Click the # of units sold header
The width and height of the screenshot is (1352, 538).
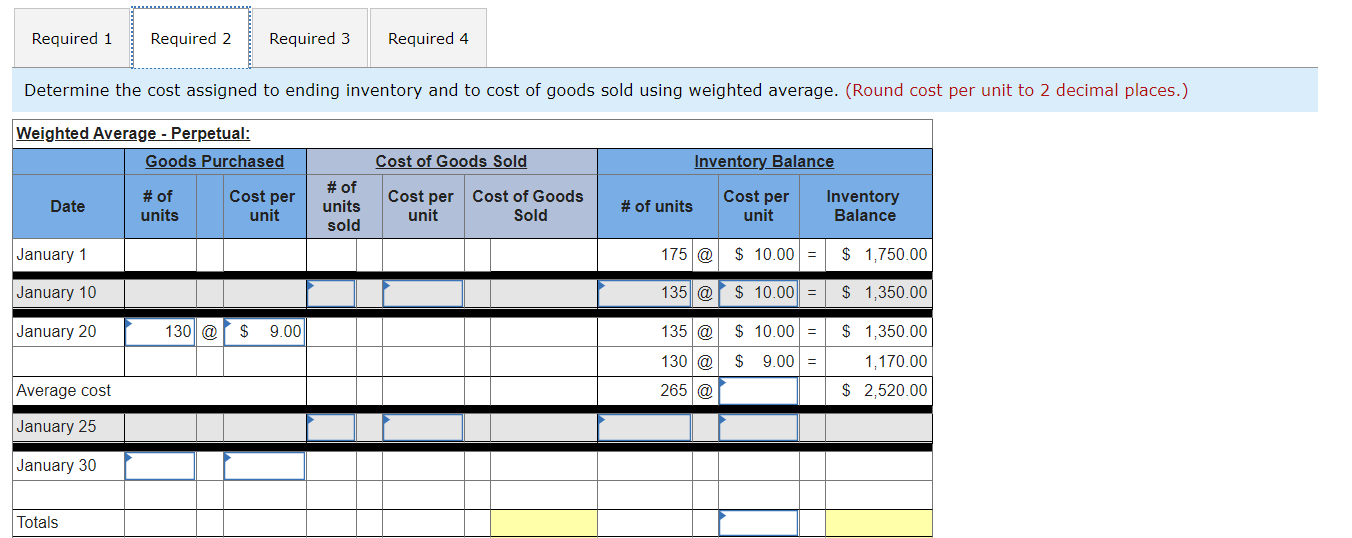pos(342,206)
